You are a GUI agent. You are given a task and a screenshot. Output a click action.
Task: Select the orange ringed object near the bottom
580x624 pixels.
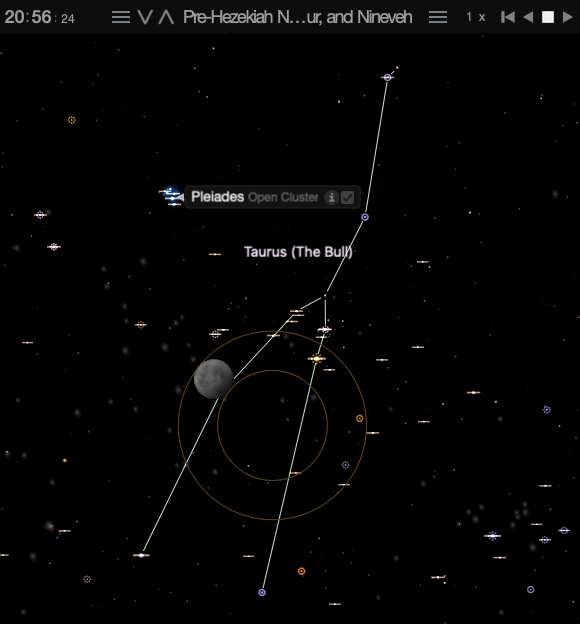(302, 571)
